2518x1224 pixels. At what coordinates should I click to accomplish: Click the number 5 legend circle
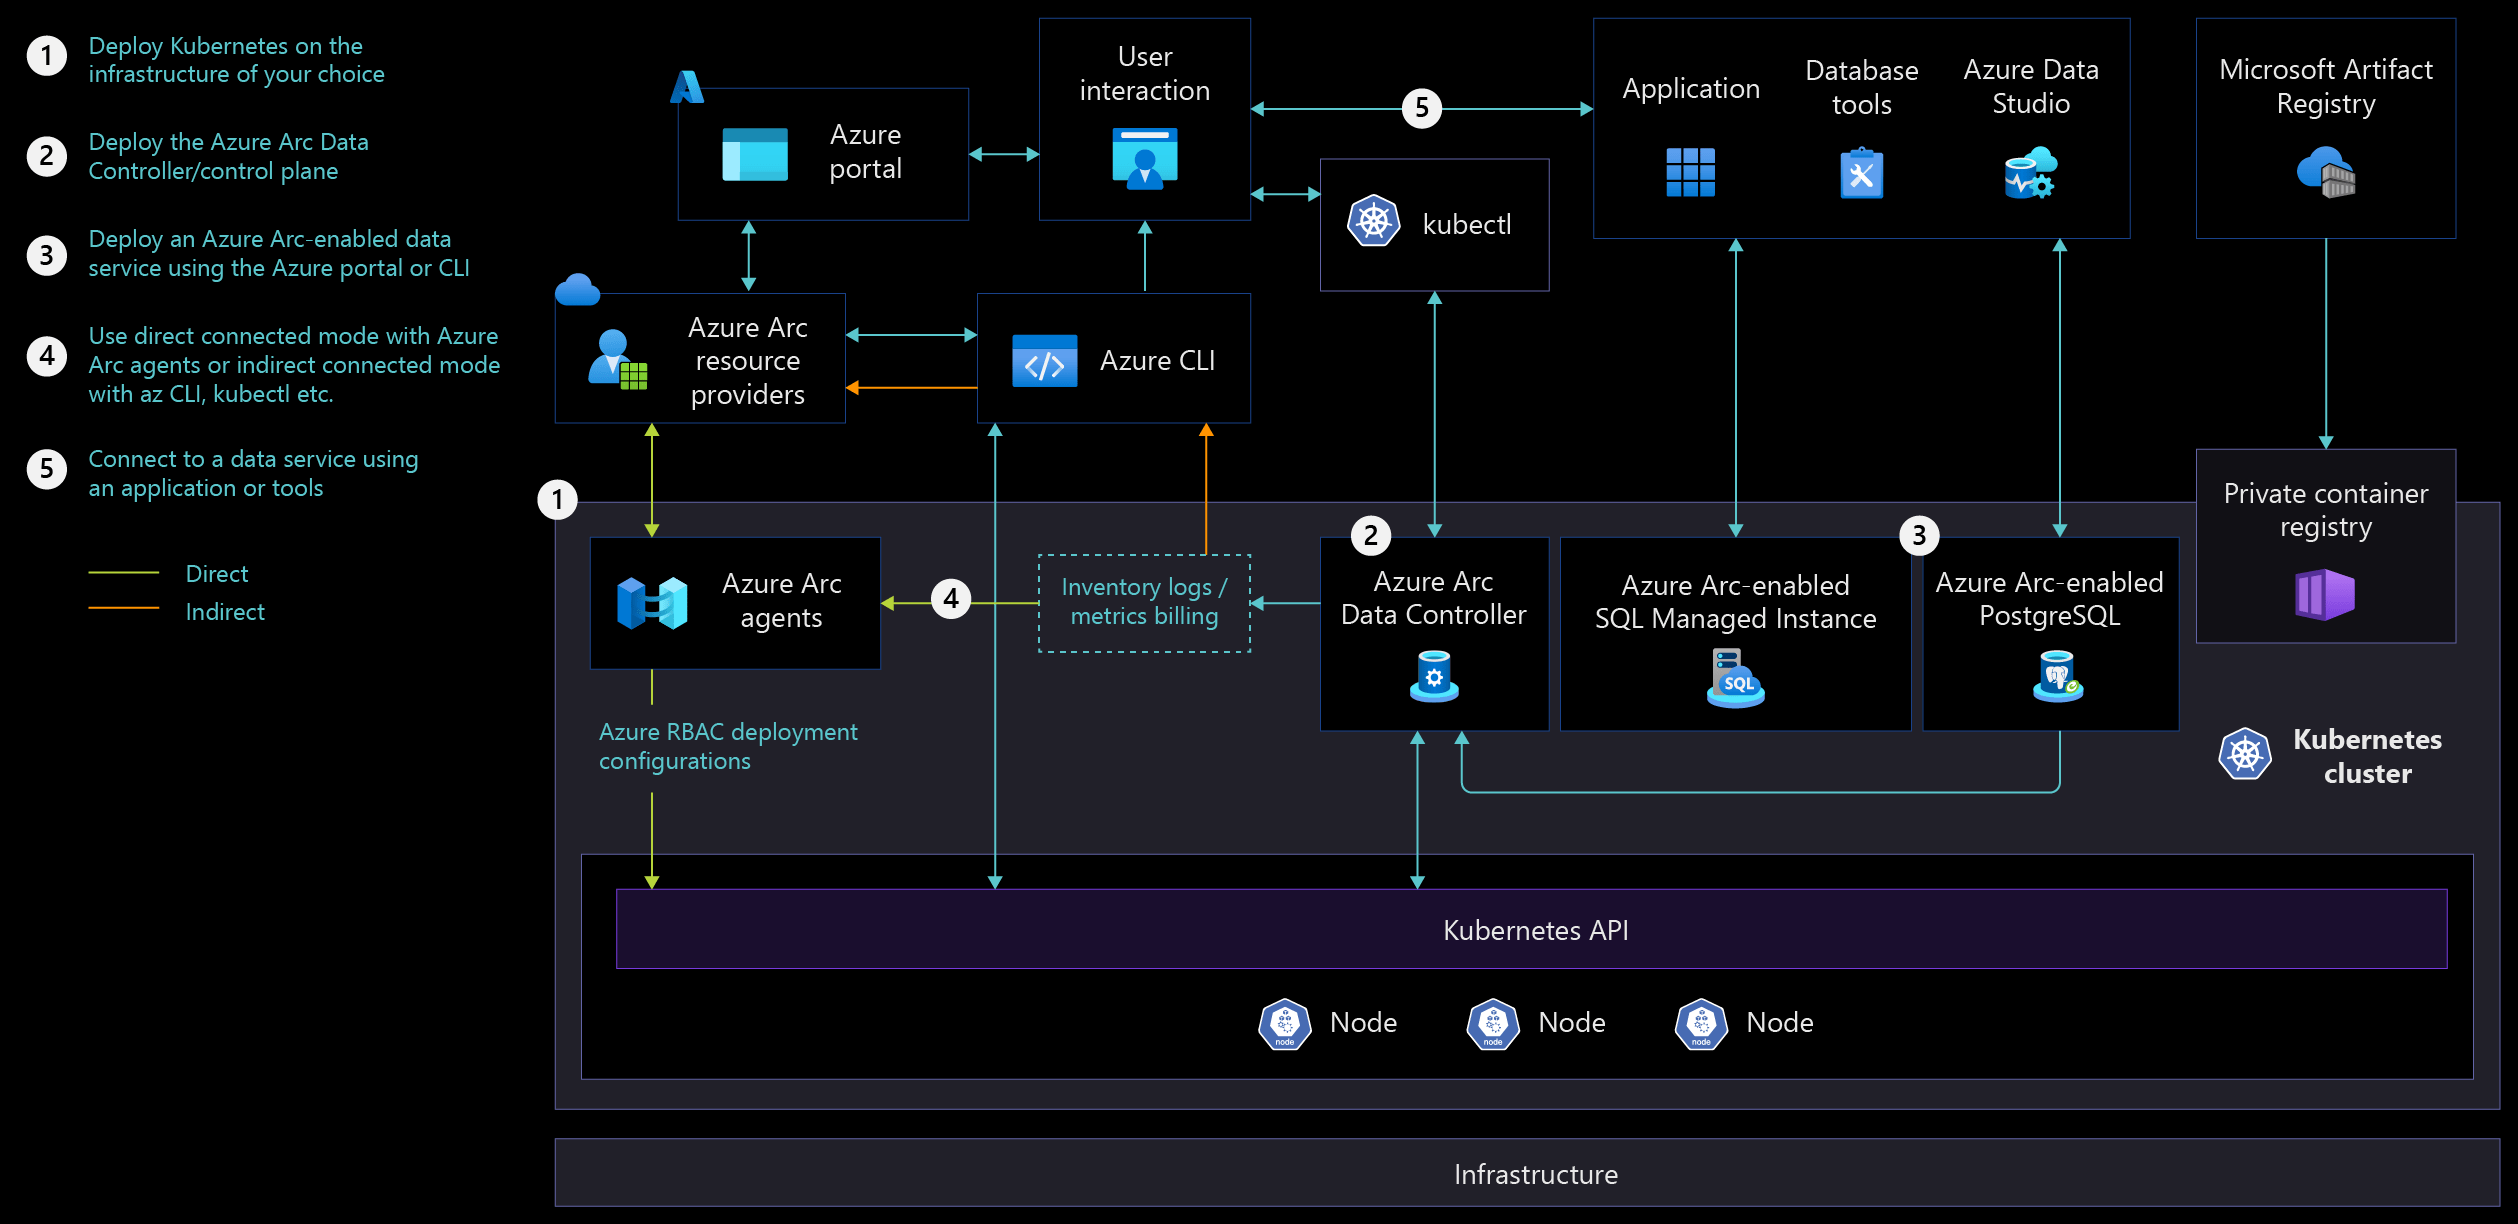(46, 468)
